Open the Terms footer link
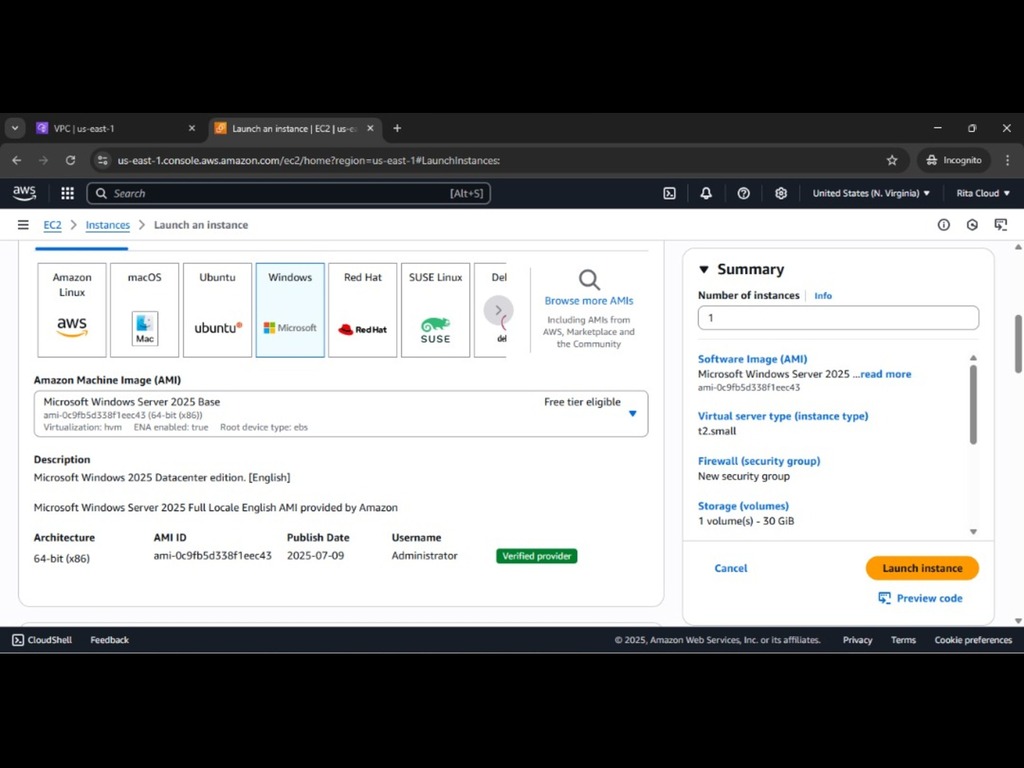This screenshot has width=1024, height=768. point(903,640)
